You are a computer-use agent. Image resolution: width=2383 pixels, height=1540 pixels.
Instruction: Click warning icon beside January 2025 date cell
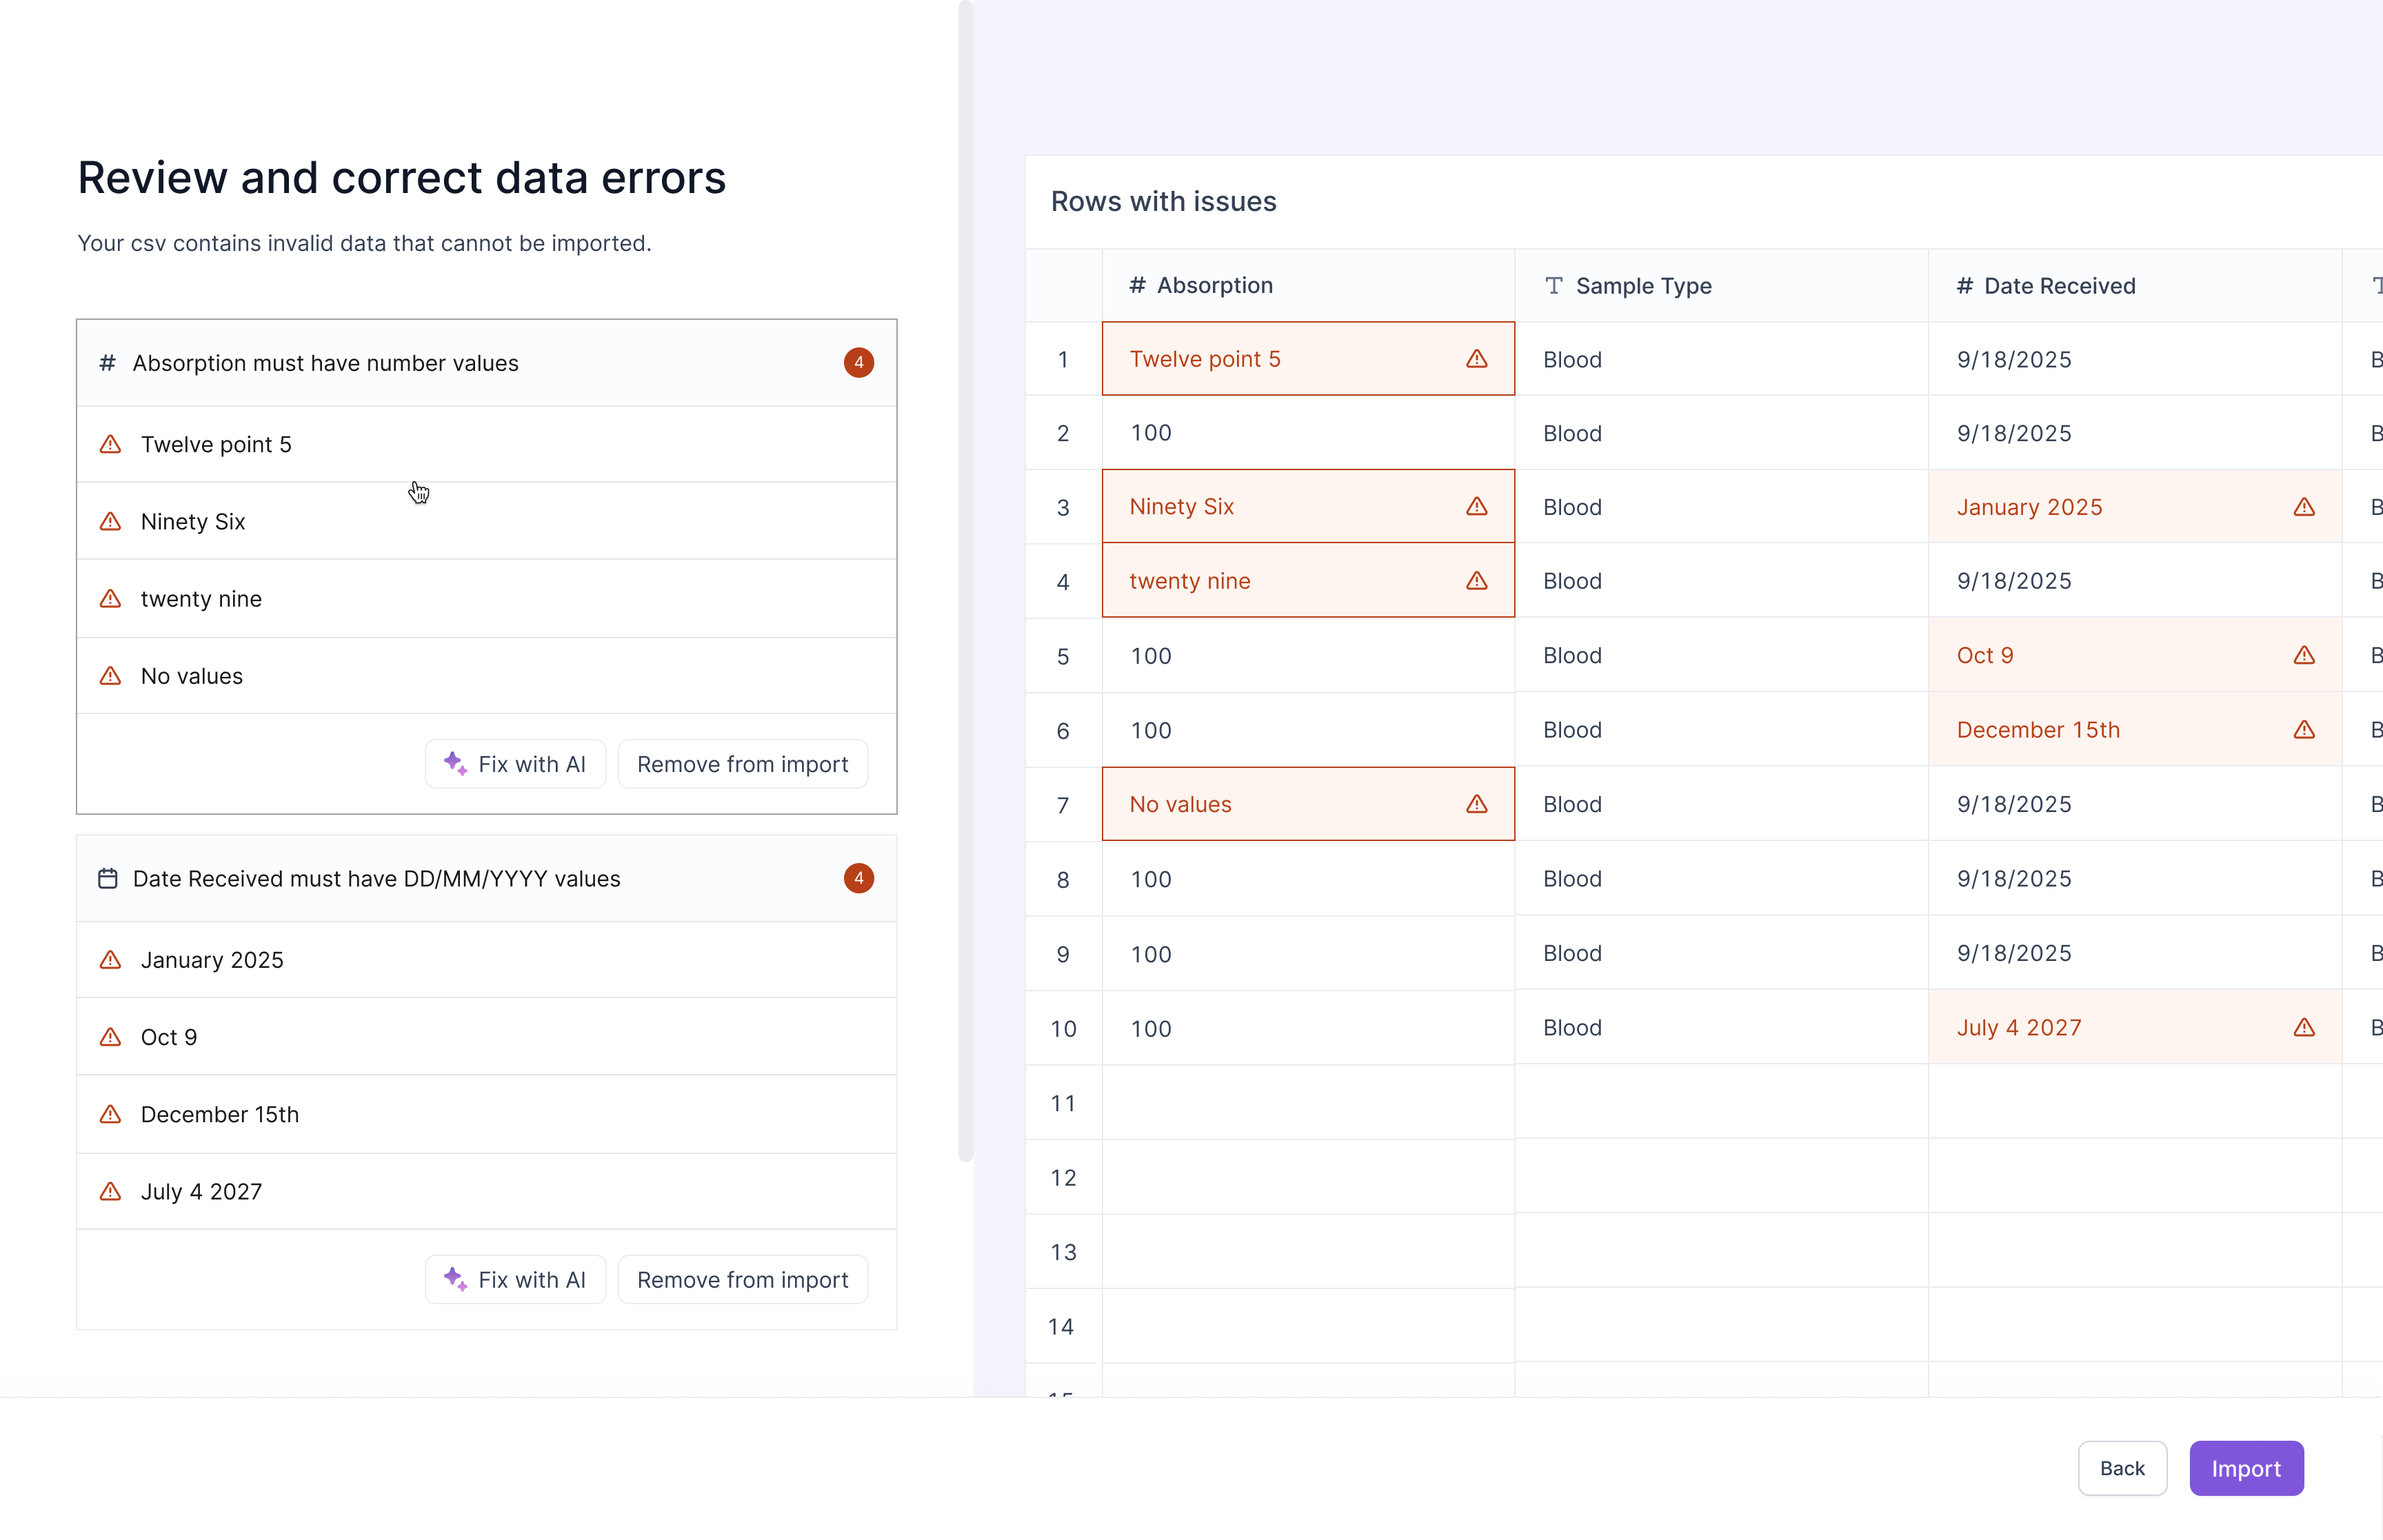pyautogui.click(x=2304, y=507)
